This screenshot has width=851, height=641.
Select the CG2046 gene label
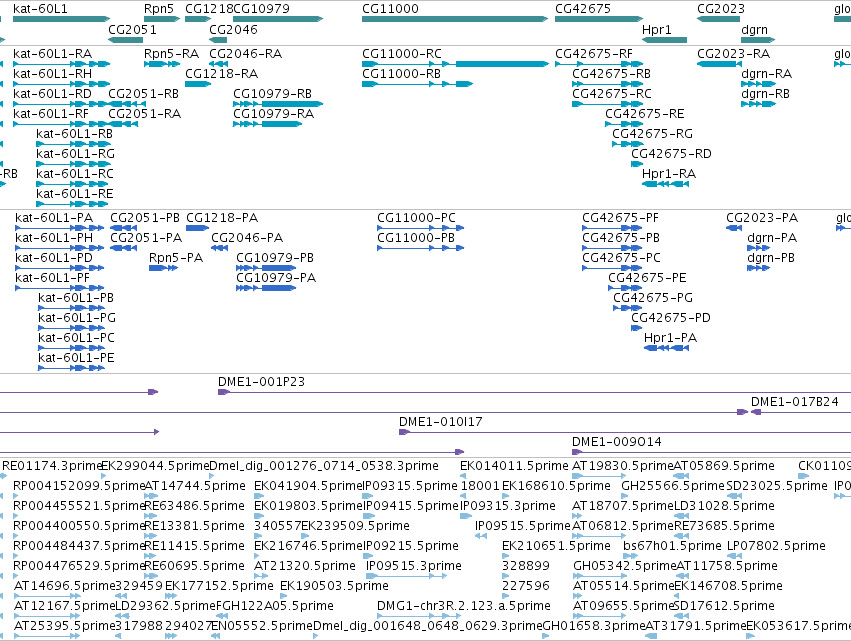[x=233, y=30]
